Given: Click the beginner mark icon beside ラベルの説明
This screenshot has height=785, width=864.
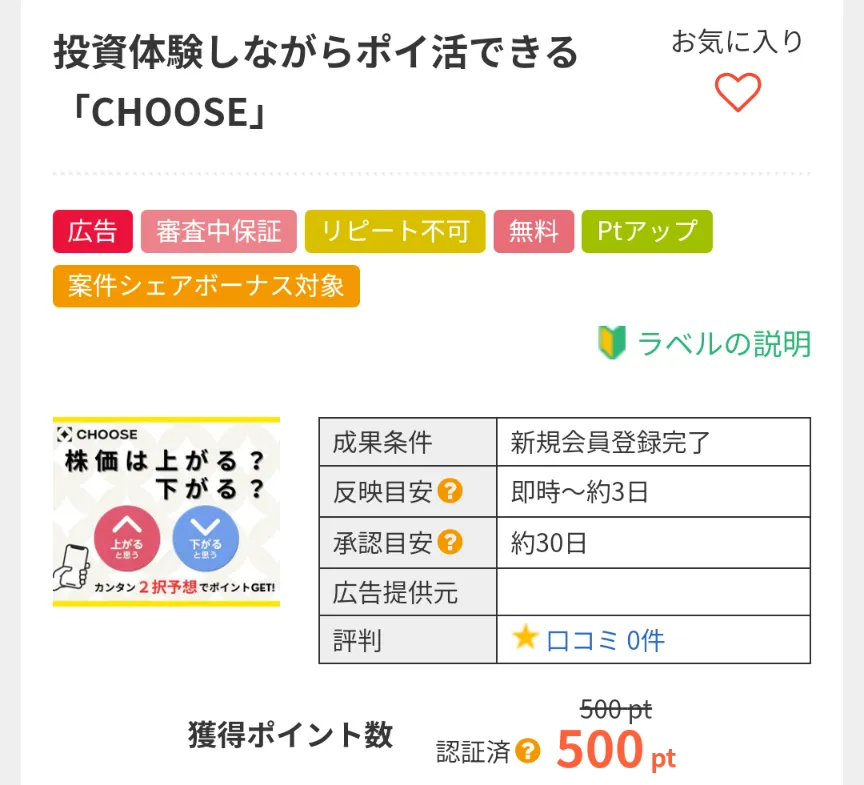Looking at the screenshot, I should [x=612, y=343].
